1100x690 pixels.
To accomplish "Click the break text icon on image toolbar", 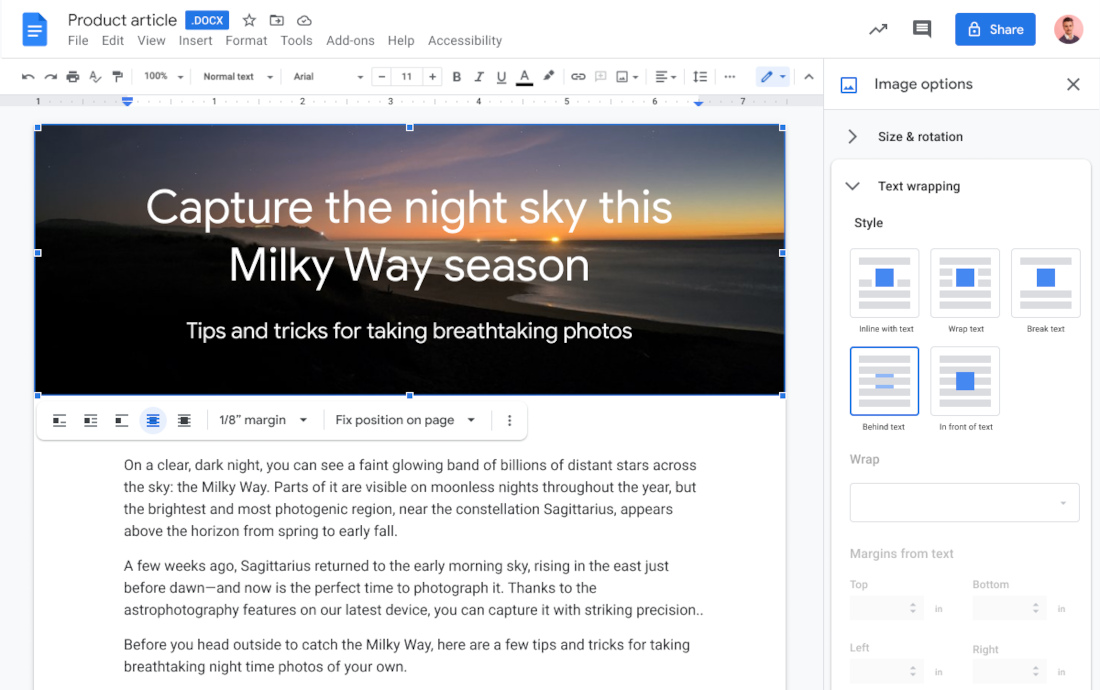I will (x=122, y=421).
